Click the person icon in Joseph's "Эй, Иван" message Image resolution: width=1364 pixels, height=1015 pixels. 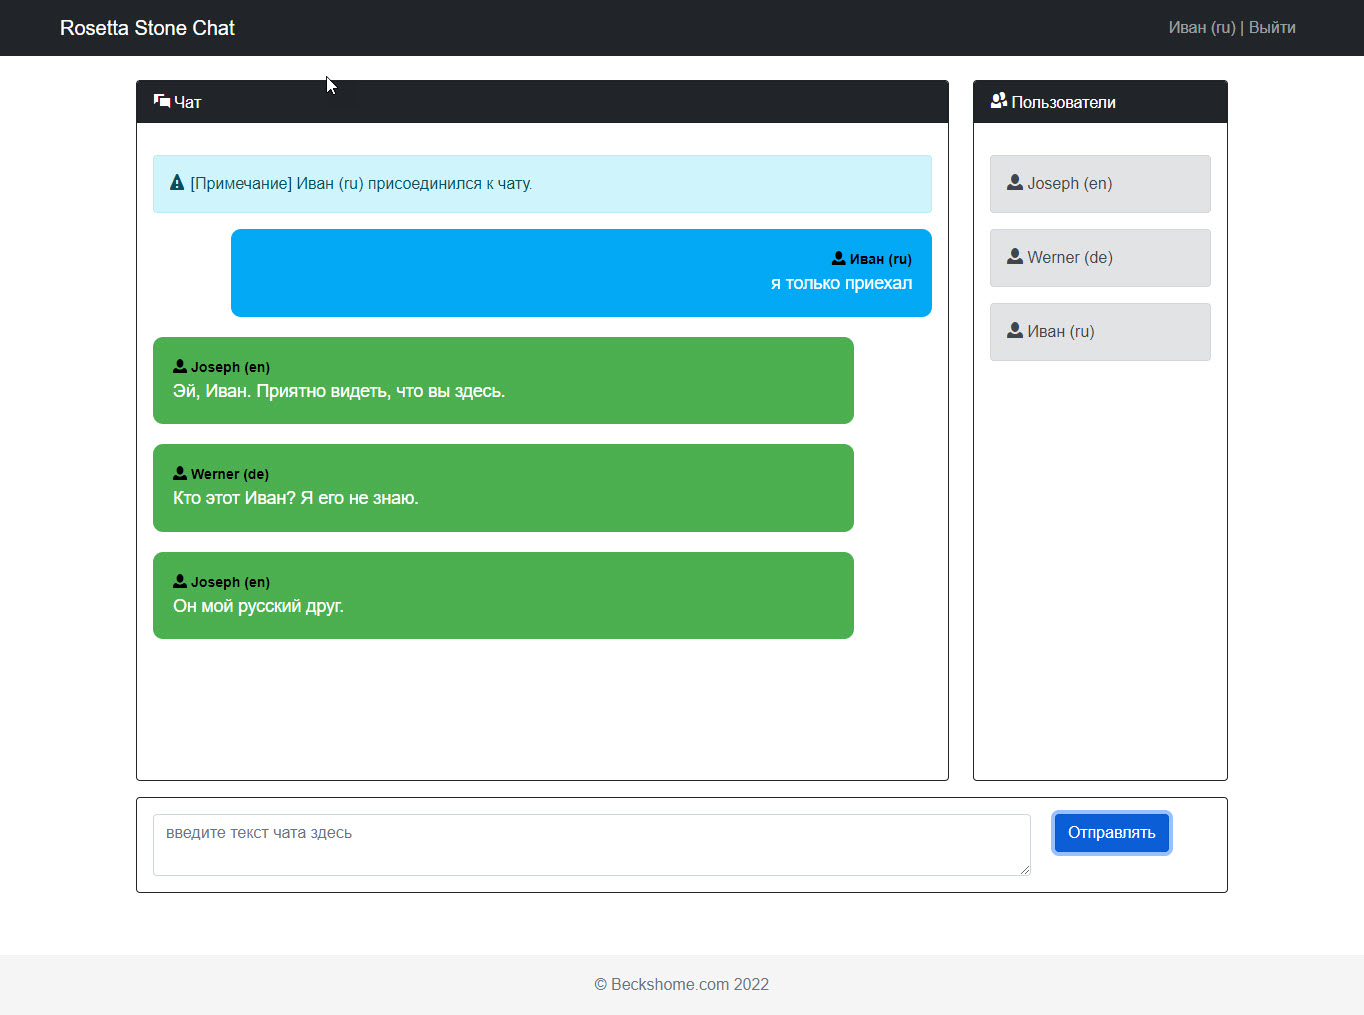point(180,366)
